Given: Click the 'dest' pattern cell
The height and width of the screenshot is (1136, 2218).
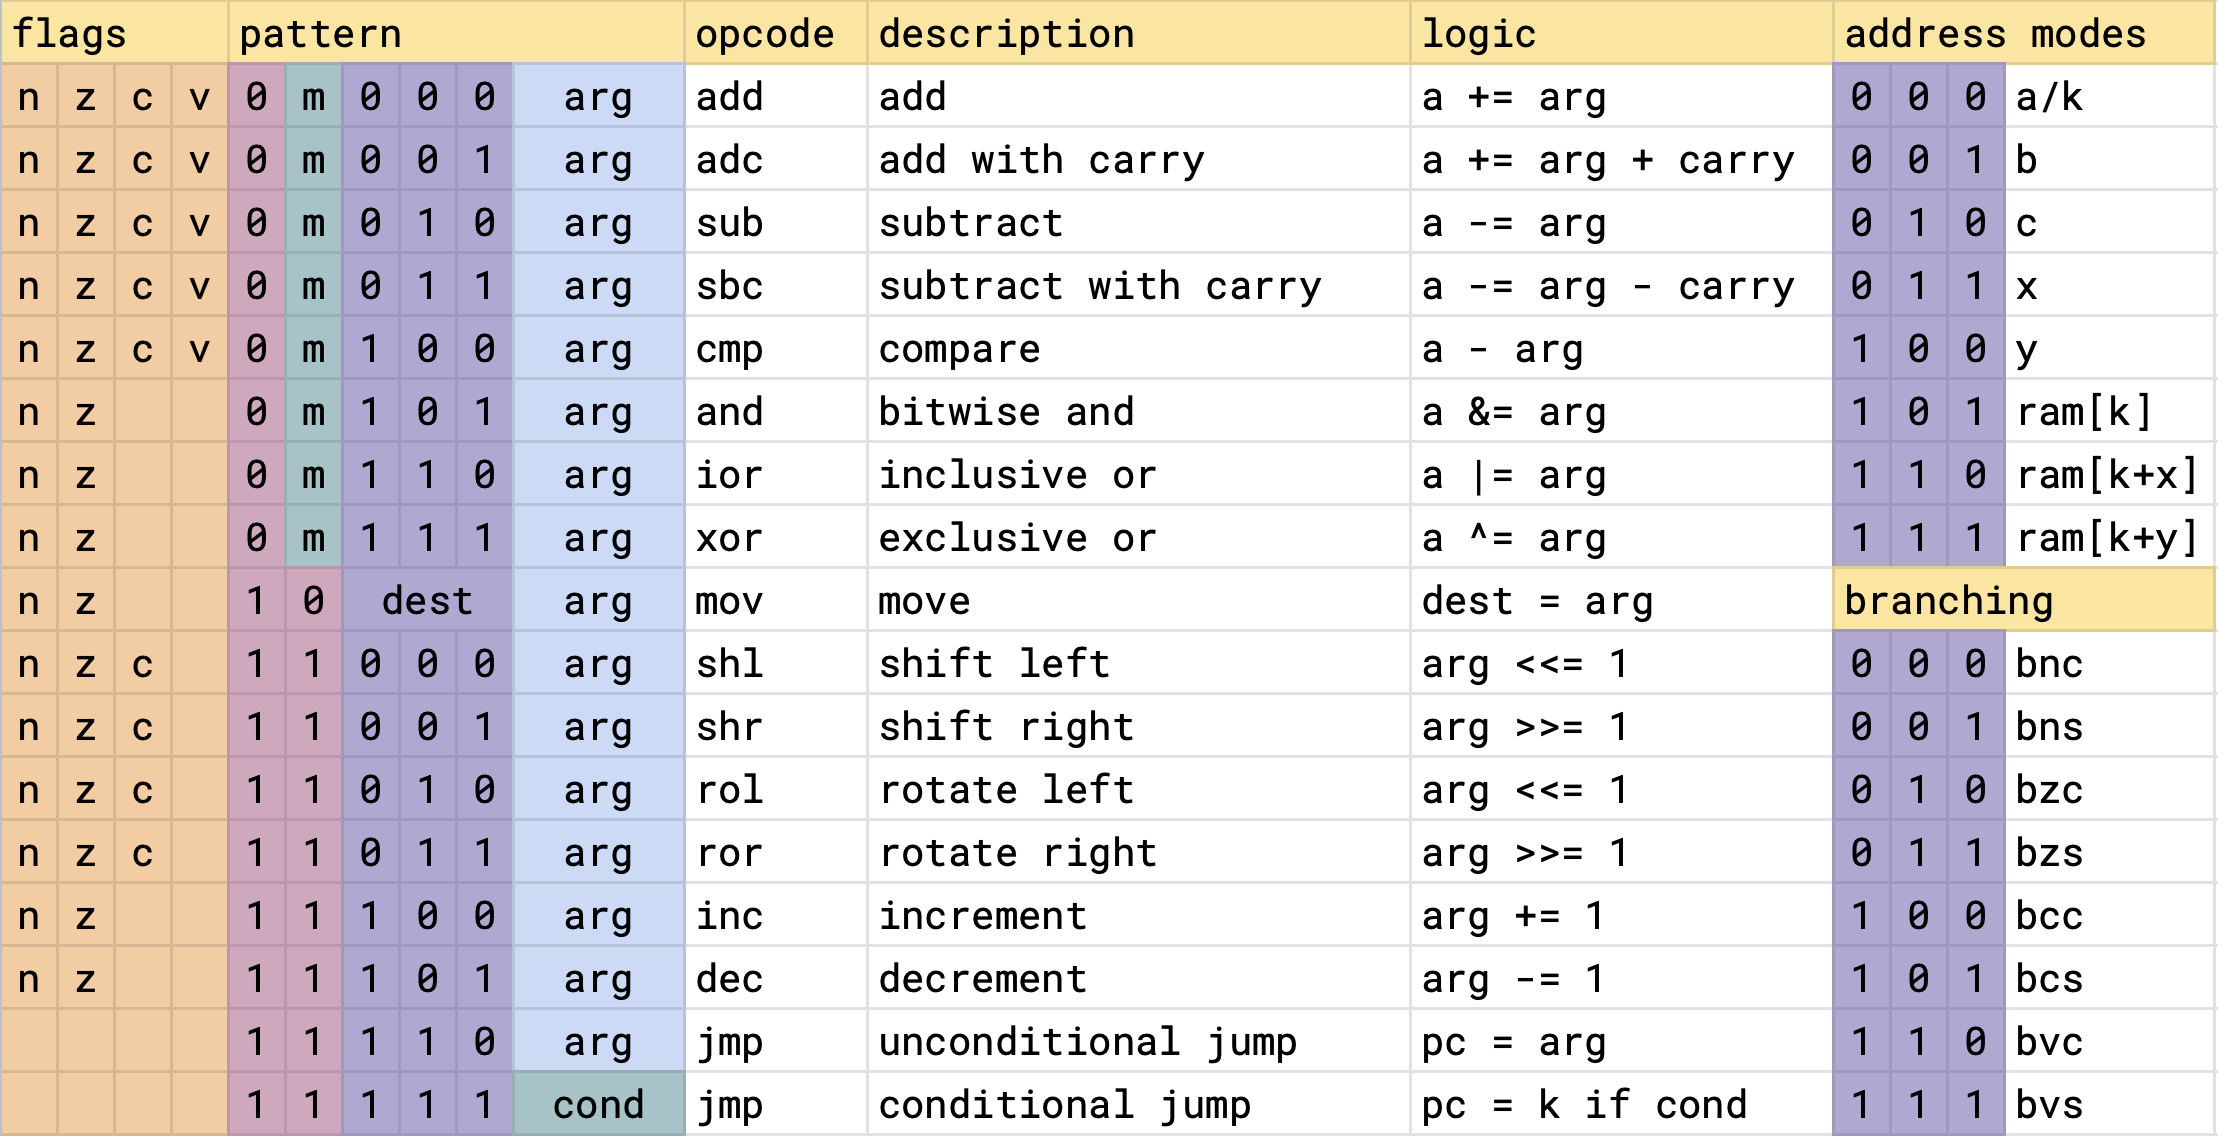Looking at the screenshot, I should pyautogui.click(x=427, y=601).
